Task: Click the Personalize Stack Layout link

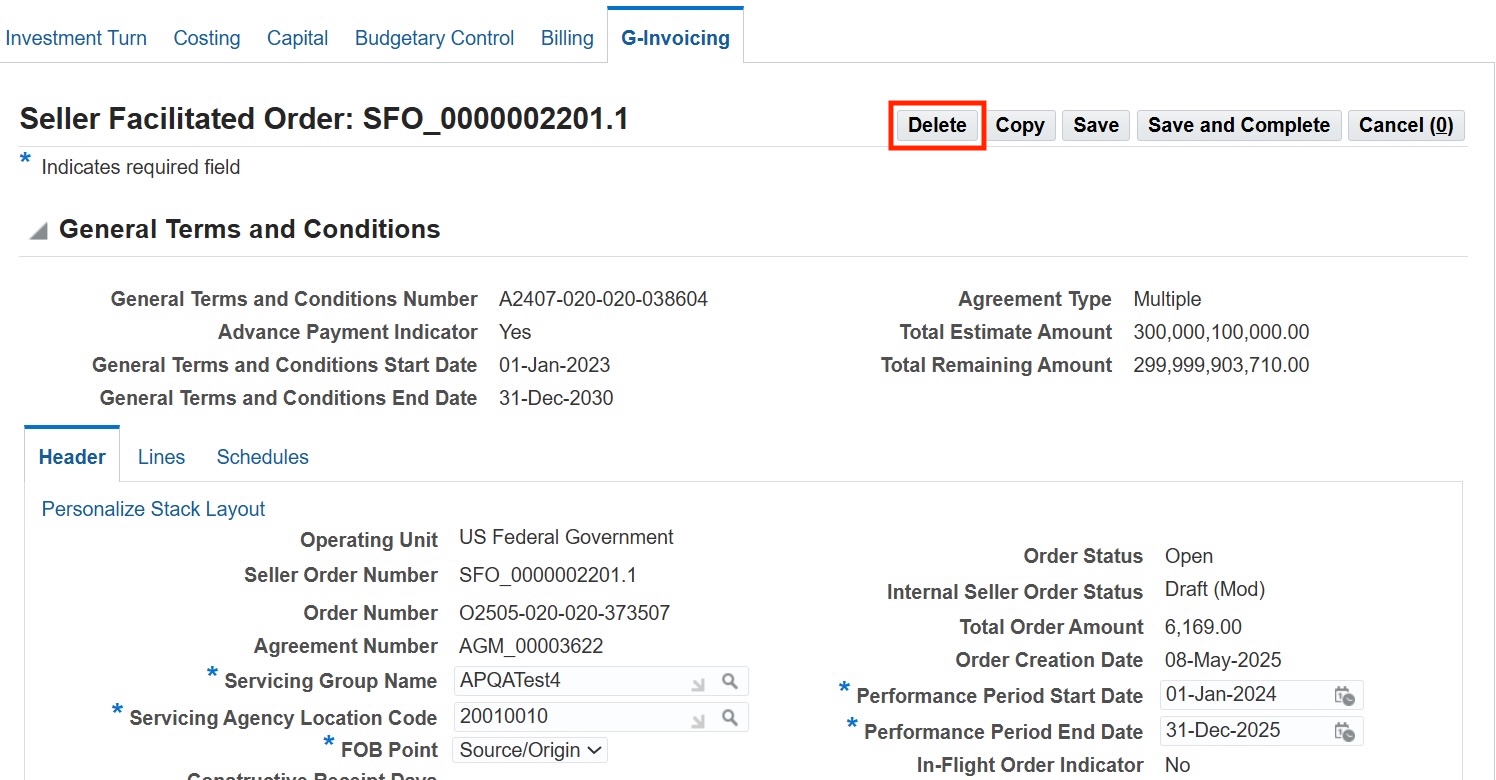Action: coord(153,509)
